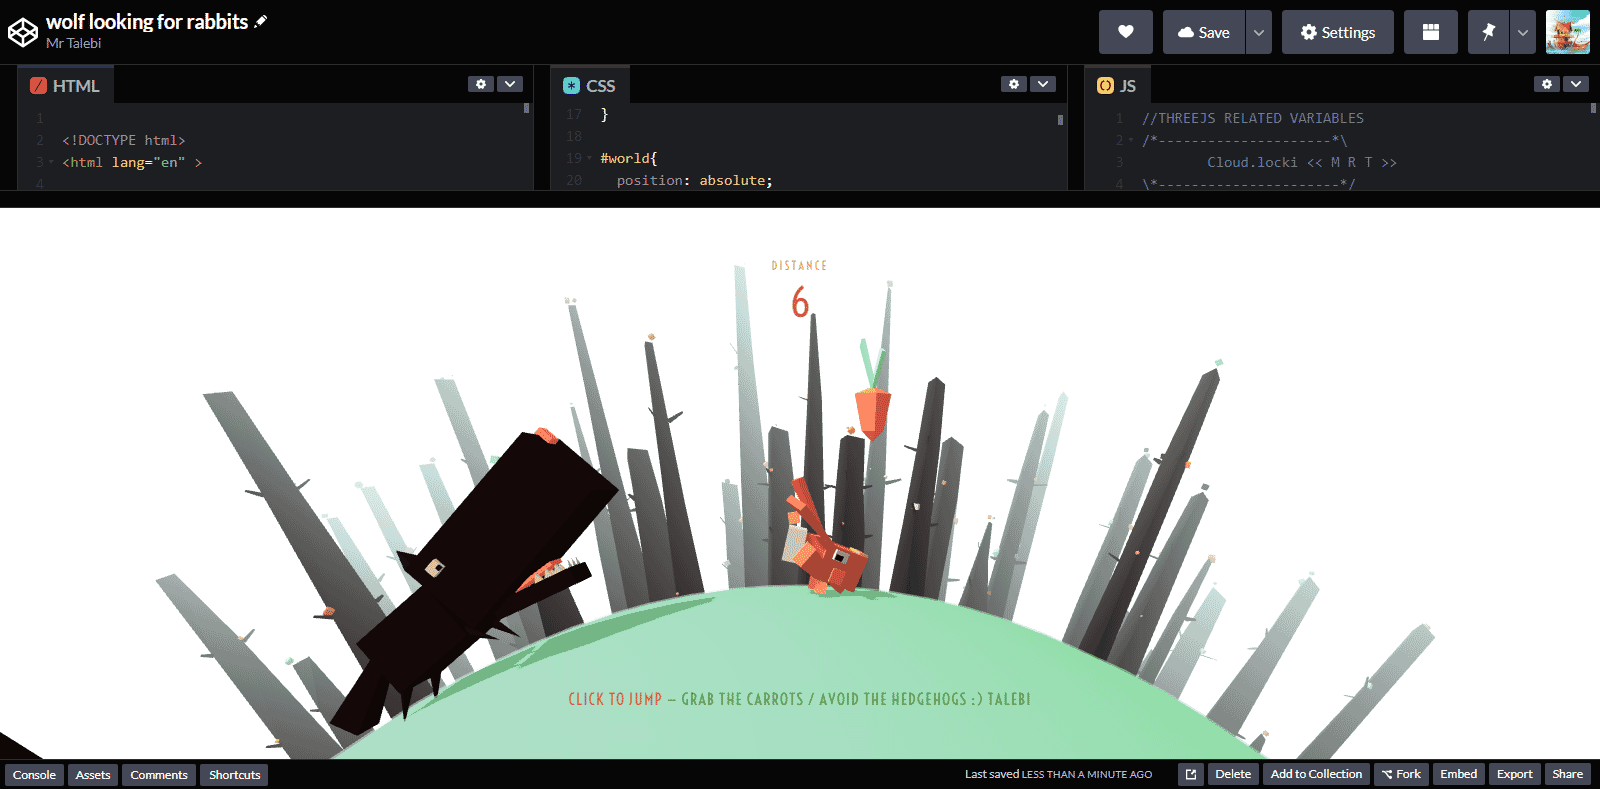This screenshot has height=789, width=1600.
Task: Open the HTML panel chevron menu
Action: click(x=510, y=84)
